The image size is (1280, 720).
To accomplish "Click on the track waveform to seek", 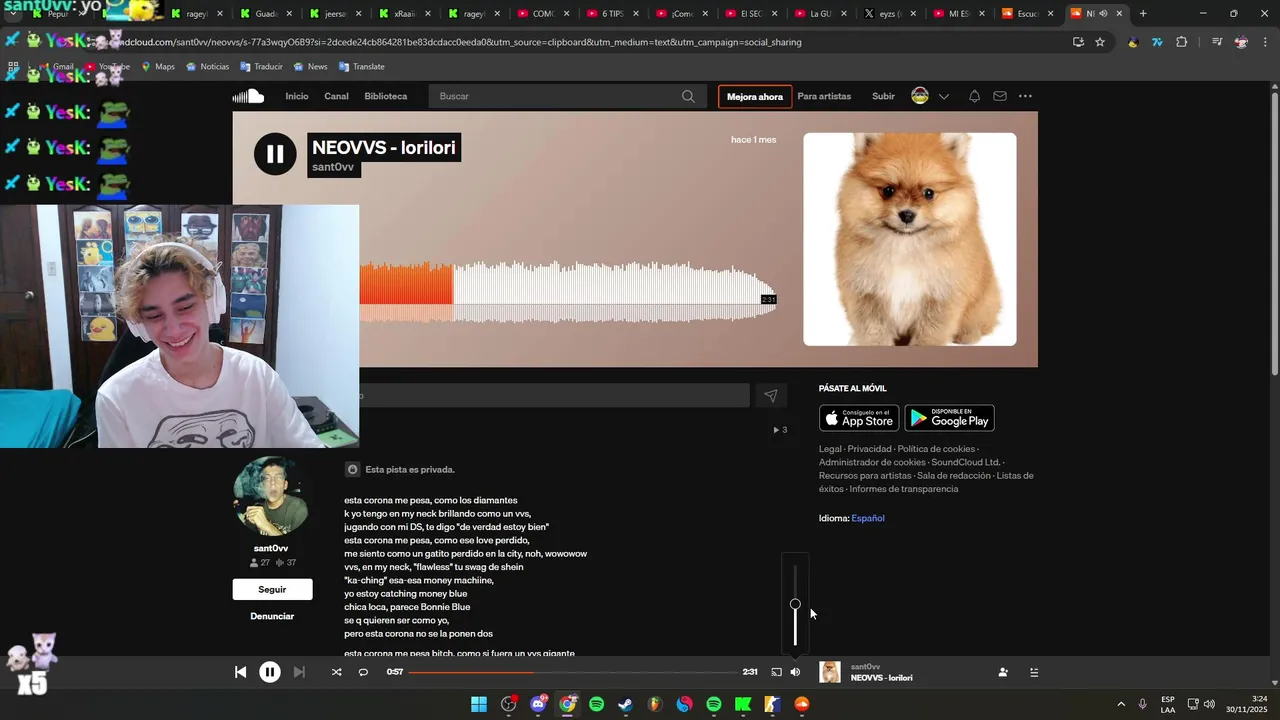I will point(568,292).
